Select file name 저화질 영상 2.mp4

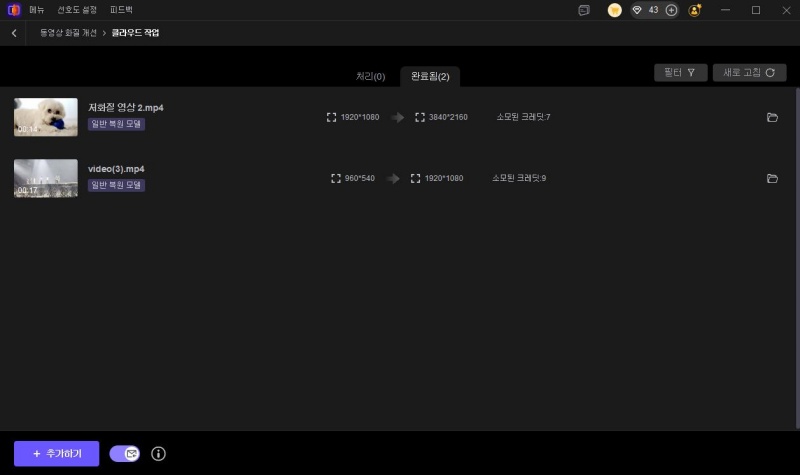tap(126, 108)
